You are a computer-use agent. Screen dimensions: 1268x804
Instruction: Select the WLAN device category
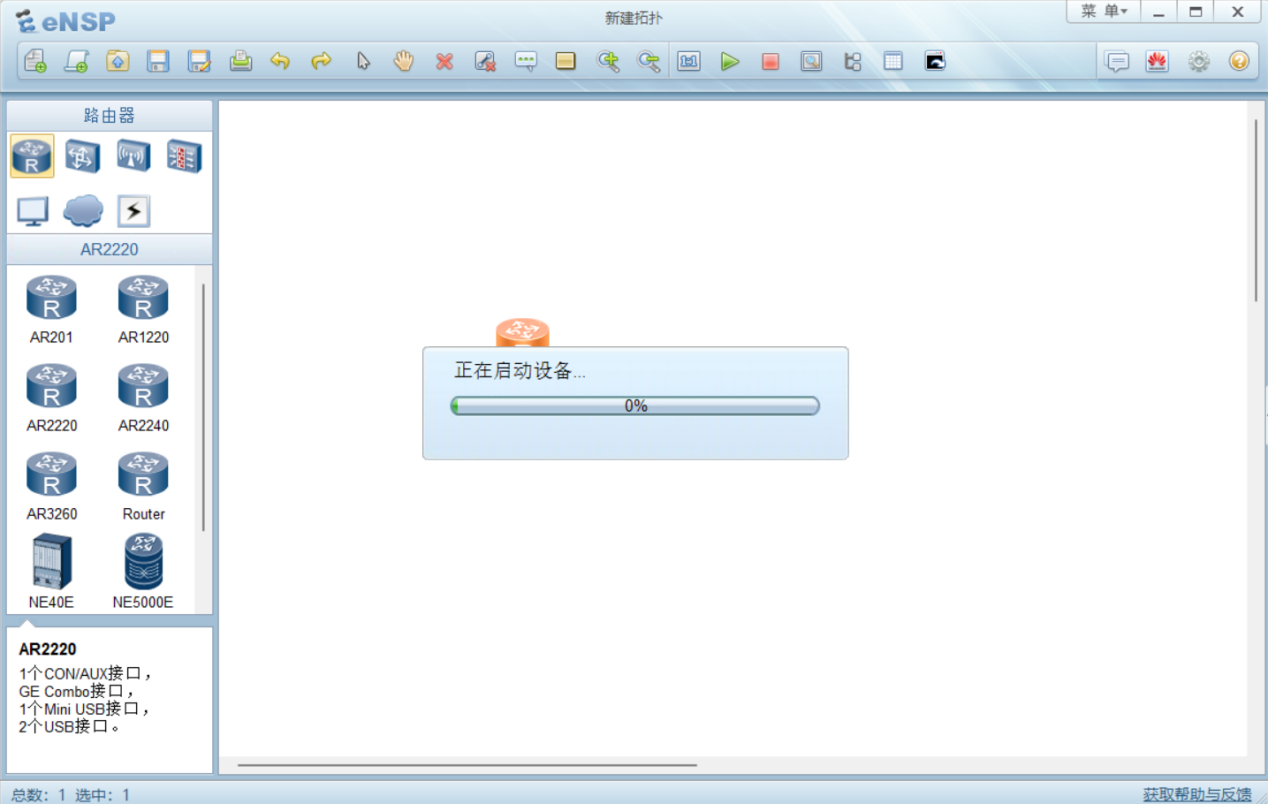[134, 156]
